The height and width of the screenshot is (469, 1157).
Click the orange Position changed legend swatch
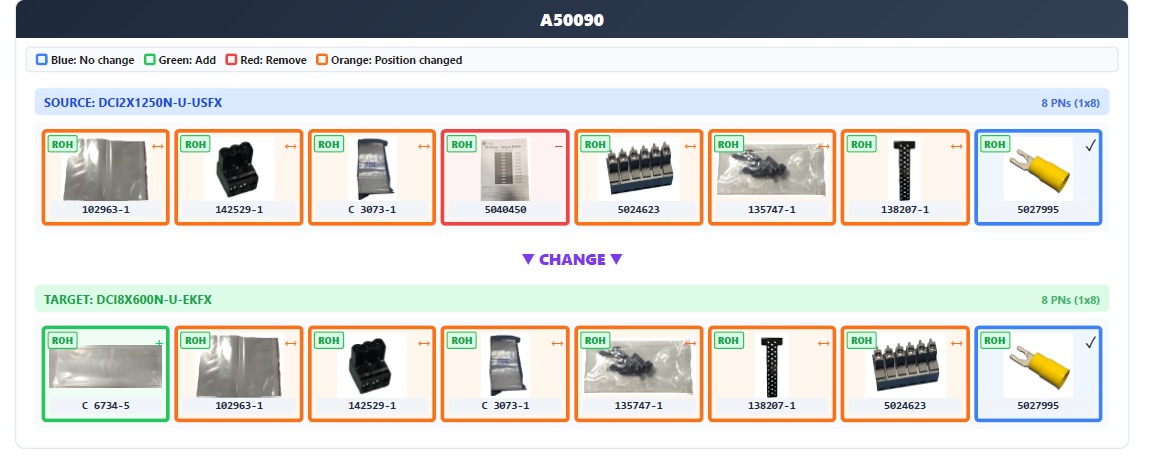click(321, 60)
